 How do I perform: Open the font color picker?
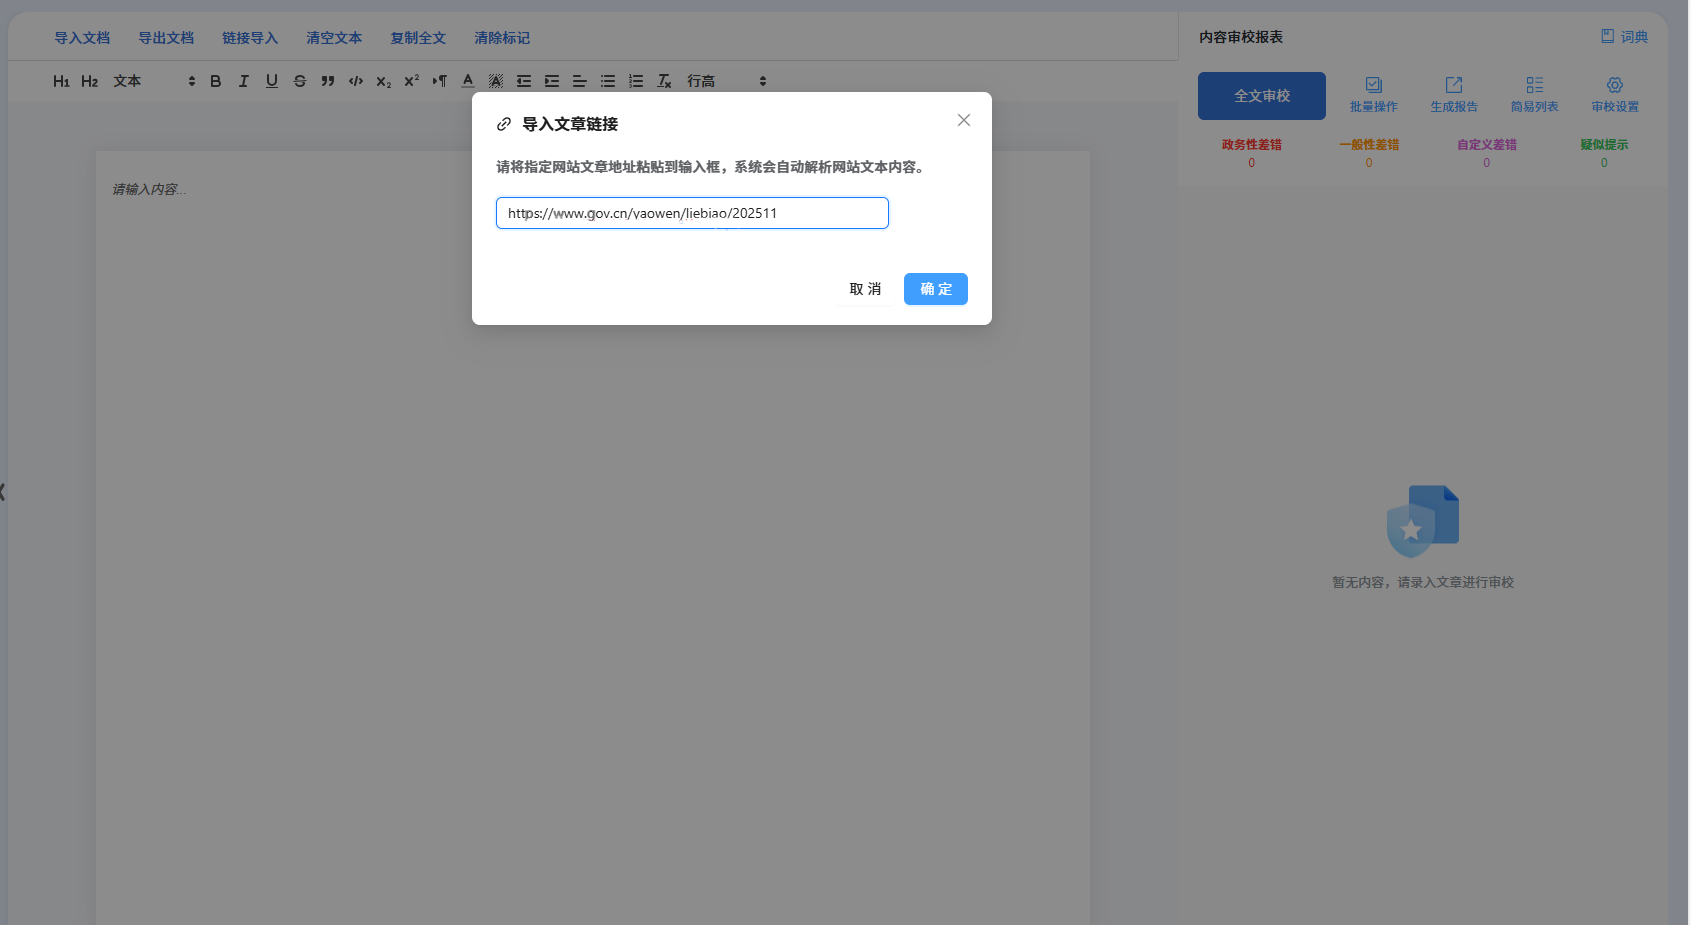tap(467, 81)
